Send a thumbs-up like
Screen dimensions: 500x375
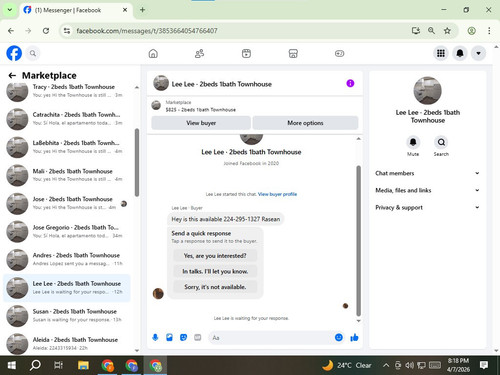coord(354,338)
